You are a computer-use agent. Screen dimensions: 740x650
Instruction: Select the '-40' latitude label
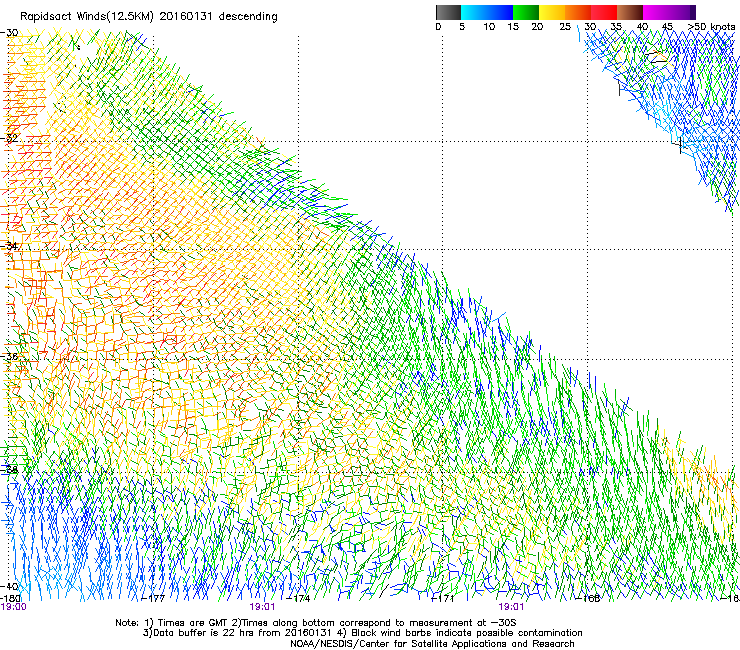tap(9, 586)
